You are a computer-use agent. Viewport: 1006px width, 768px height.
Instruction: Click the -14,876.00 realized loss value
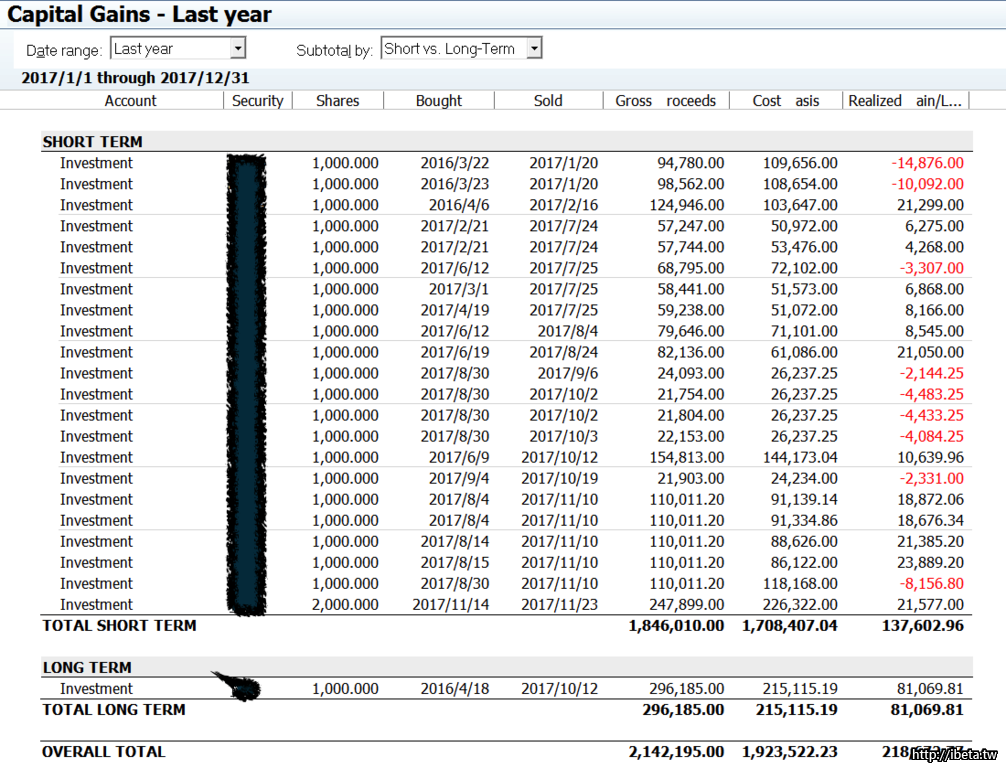point(927,163)
